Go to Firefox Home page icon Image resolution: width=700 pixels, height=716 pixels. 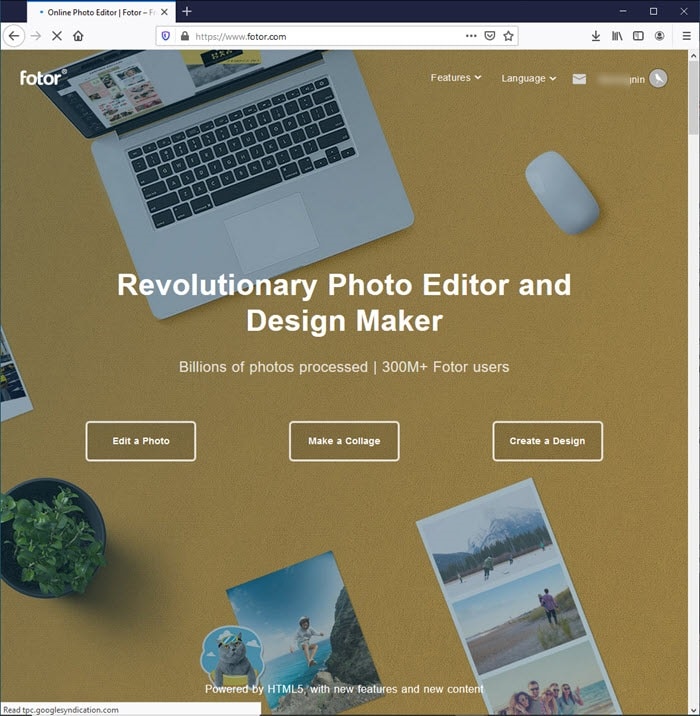(78, 36)
